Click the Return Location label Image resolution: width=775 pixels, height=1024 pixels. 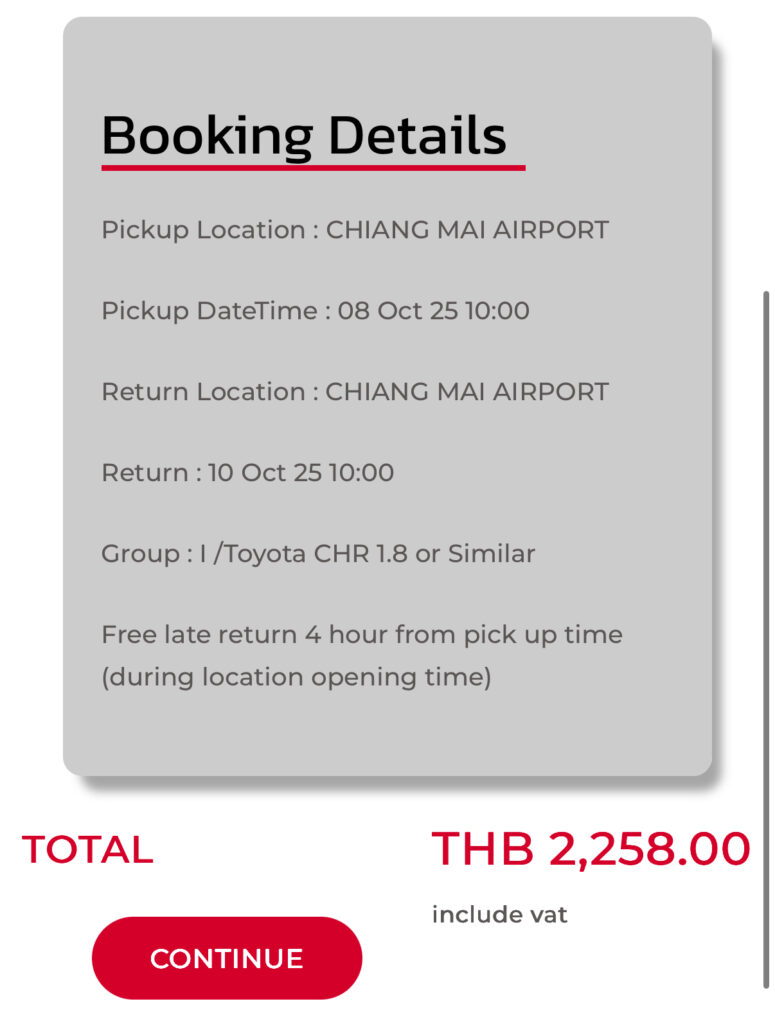coord(203,391)
